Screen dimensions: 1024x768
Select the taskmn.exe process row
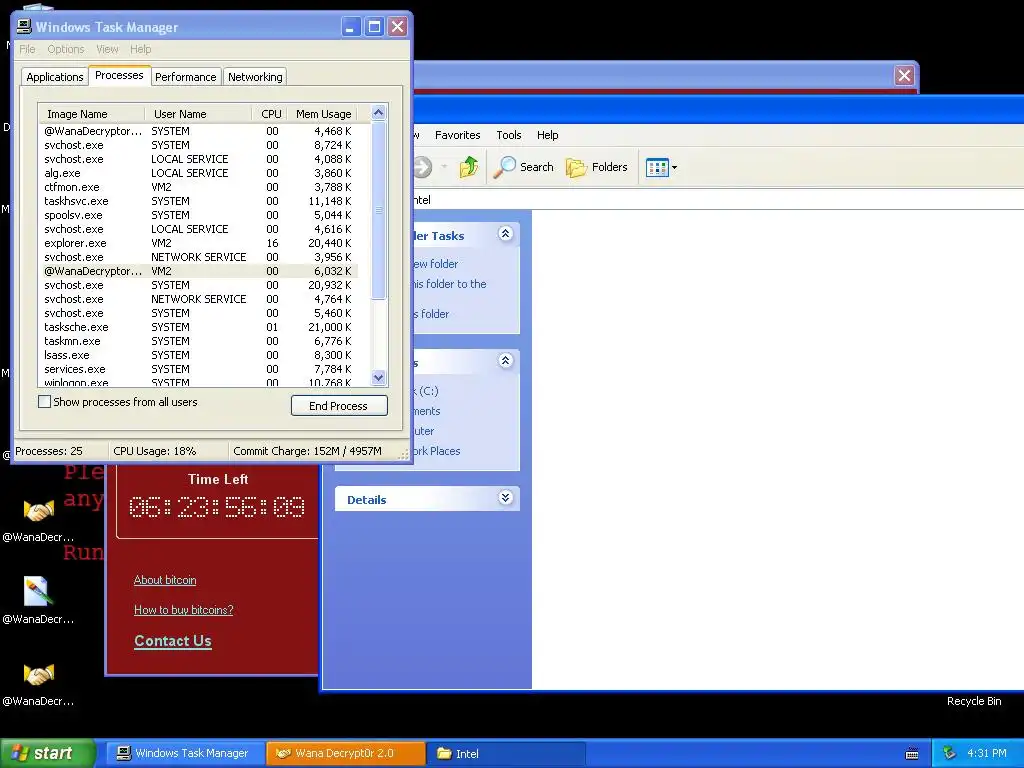[198, 341]
